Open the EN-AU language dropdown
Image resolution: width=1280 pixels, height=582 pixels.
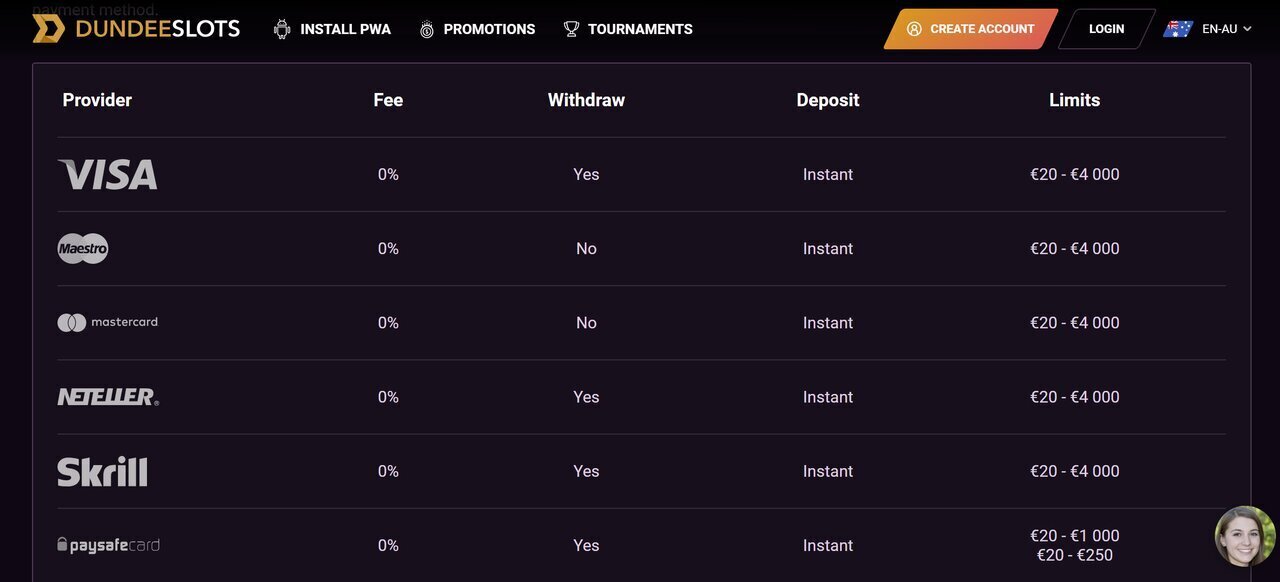[1227, 29]
